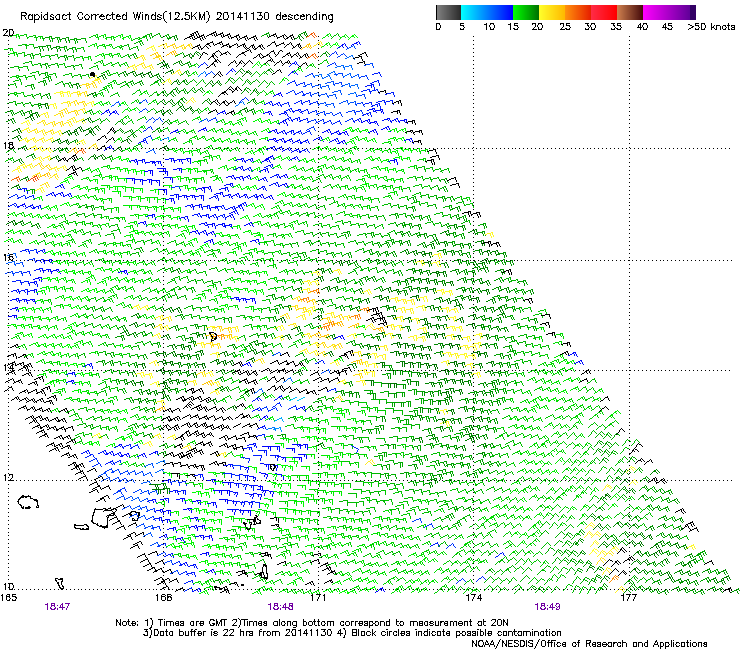The image size is (740, 650).
Task: Click the latitude label '12'
Action: pos(8,478)
